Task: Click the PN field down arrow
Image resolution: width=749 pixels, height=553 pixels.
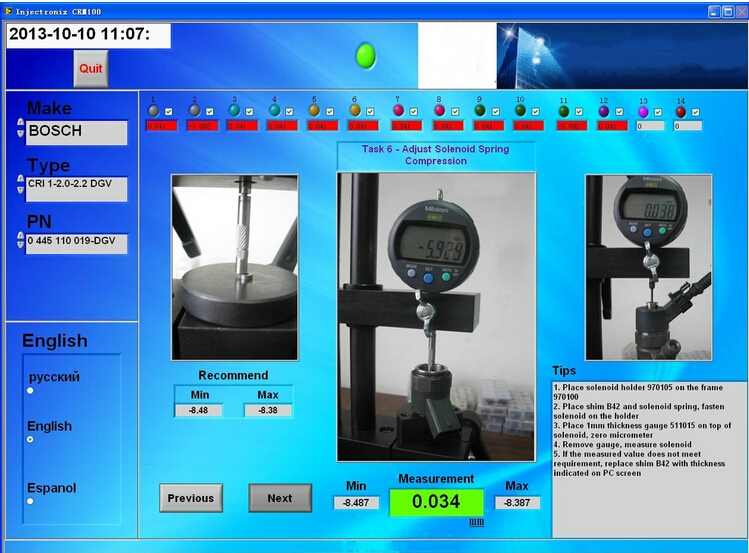Action: click(21, 245)
